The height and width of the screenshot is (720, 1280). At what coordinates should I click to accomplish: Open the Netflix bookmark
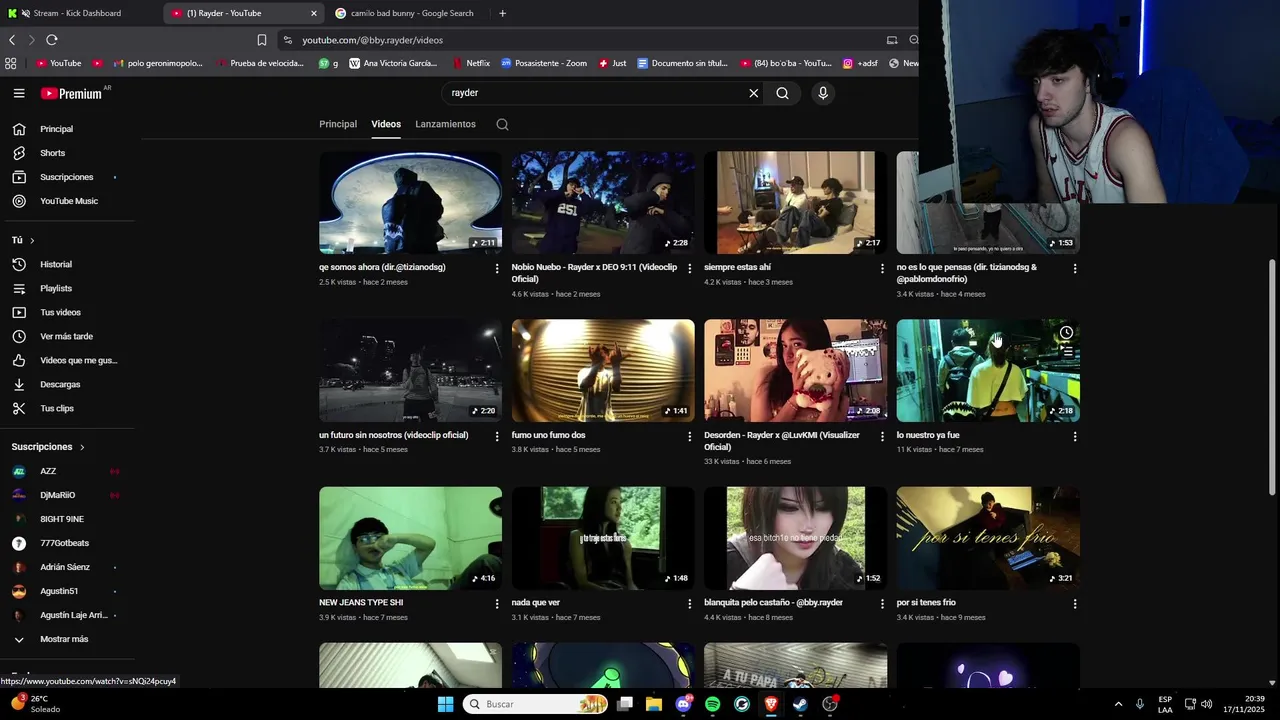[470, 63]
